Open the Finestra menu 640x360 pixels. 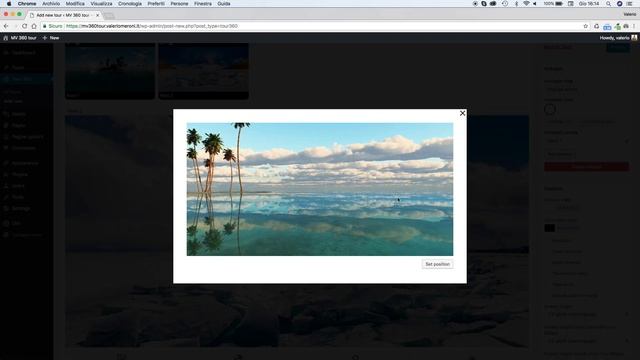203,3
